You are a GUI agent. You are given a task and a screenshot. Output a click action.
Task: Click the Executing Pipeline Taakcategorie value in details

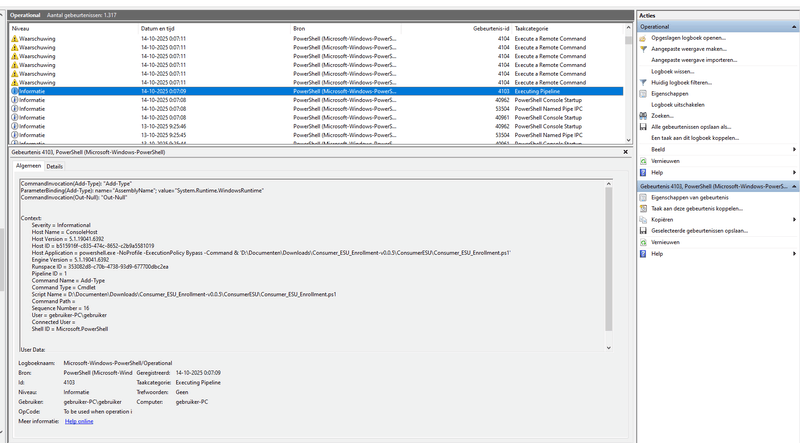198,383
